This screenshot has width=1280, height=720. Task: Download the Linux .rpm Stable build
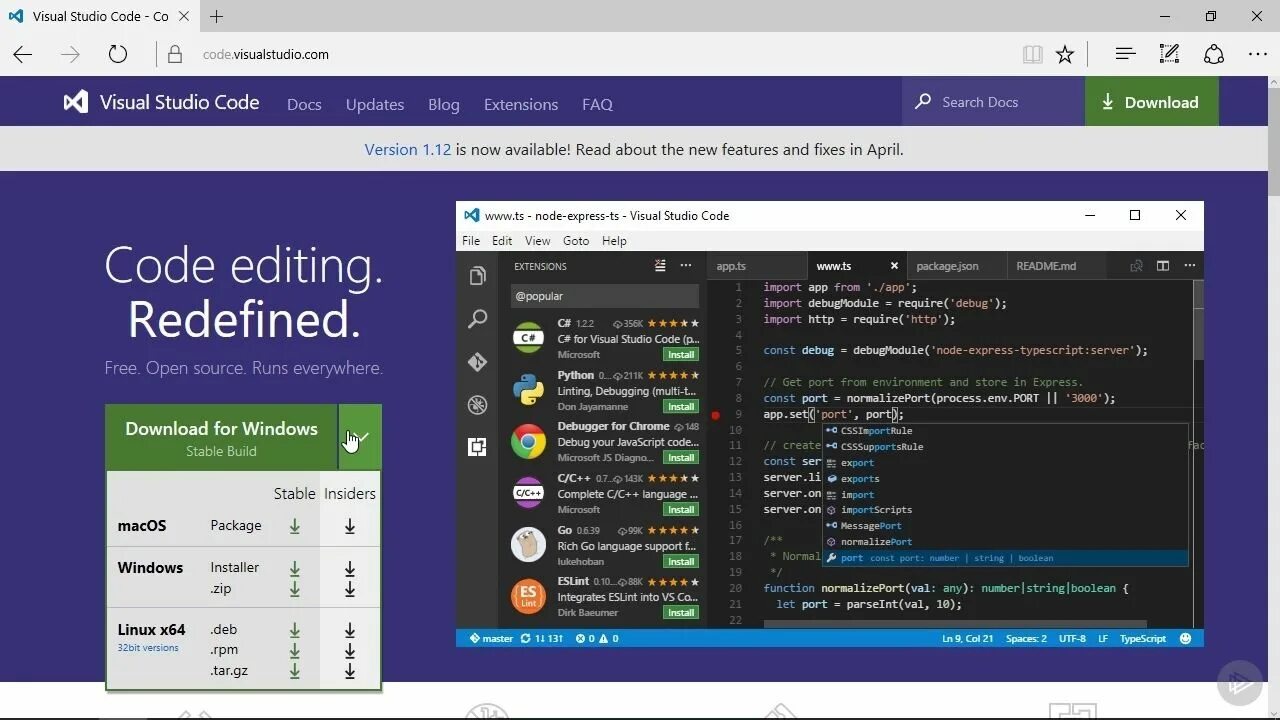pos(295,650)
